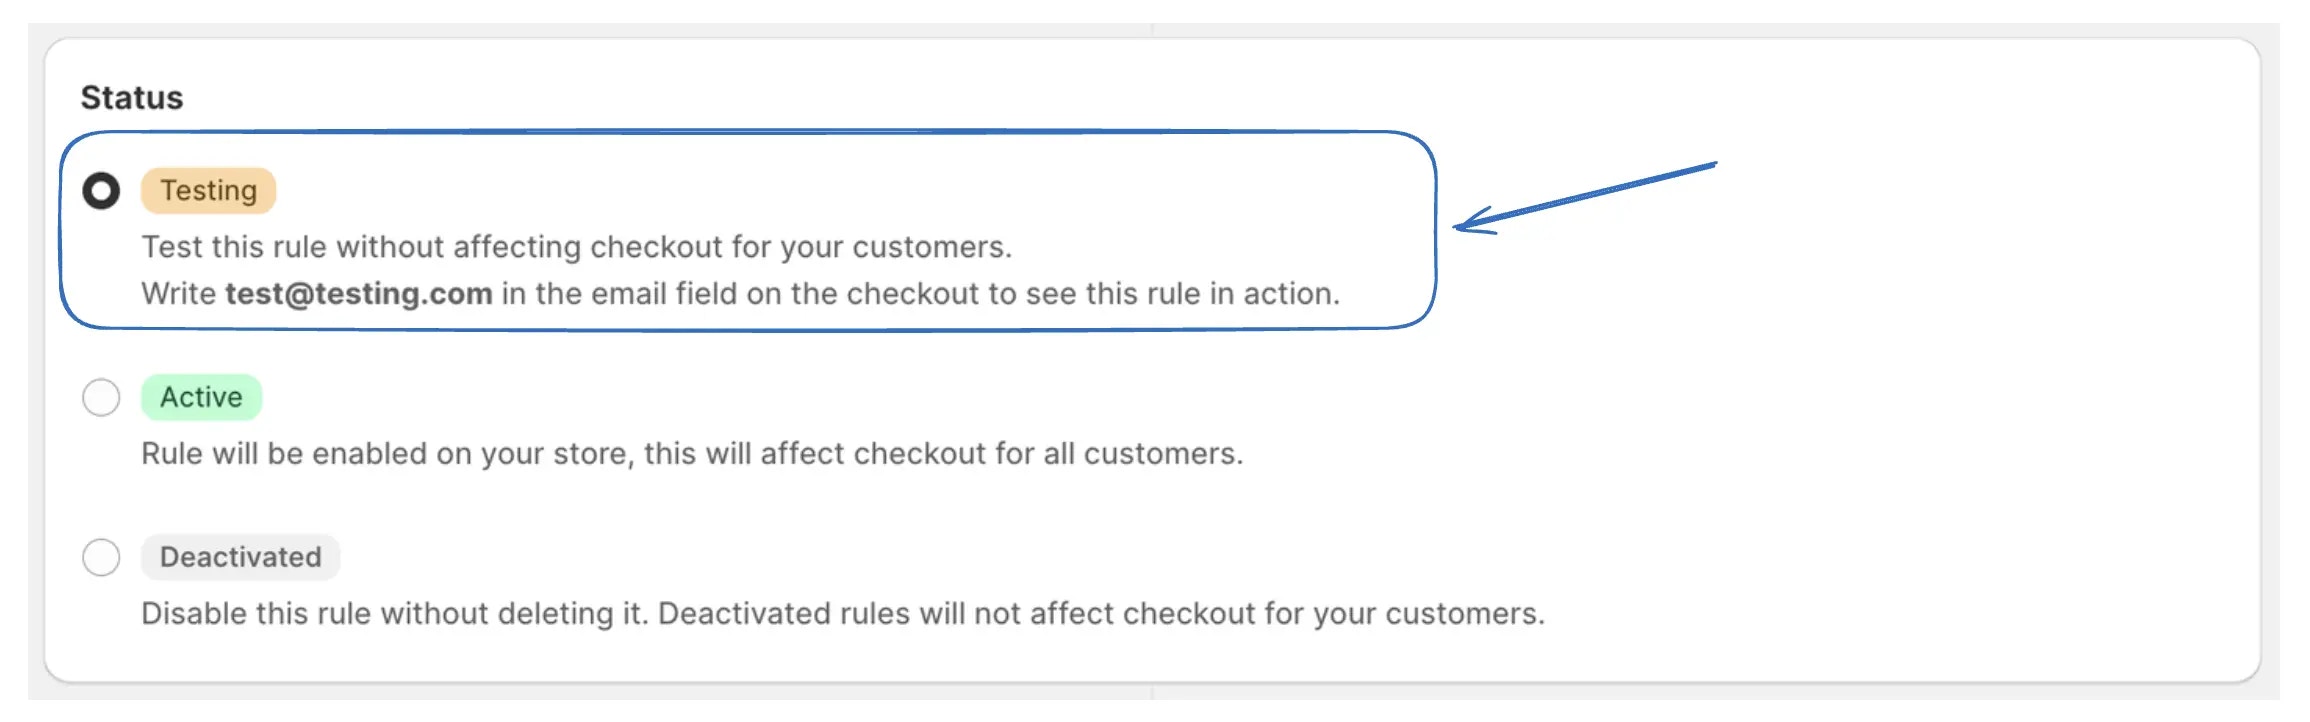Click the 'Test this rule without affecting checkout' sentence

577,247
